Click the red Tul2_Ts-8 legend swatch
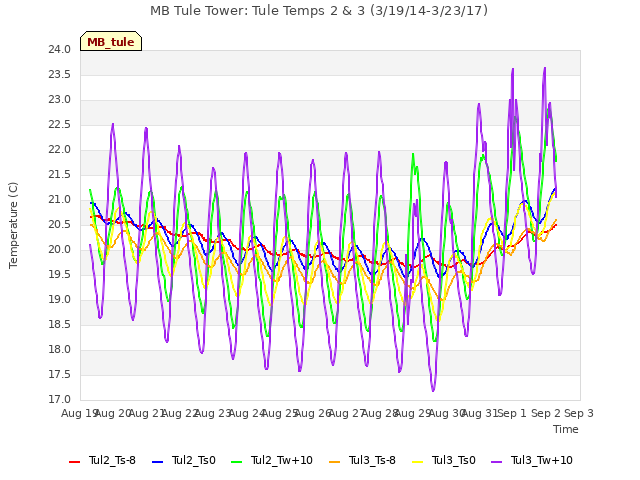The width and height of the screenshot is (640, 480). point(75,462)
